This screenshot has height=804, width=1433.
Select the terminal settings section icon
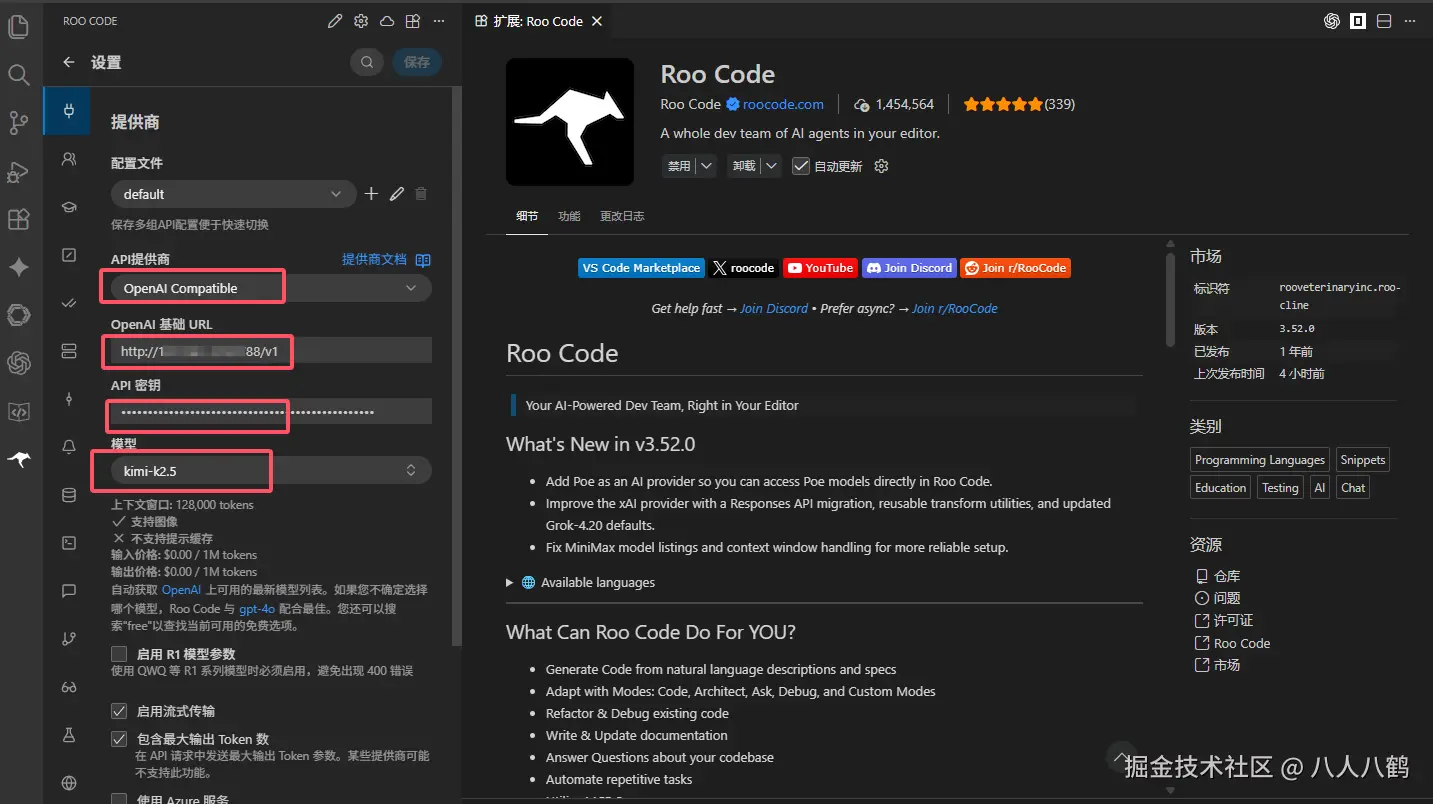69,543
